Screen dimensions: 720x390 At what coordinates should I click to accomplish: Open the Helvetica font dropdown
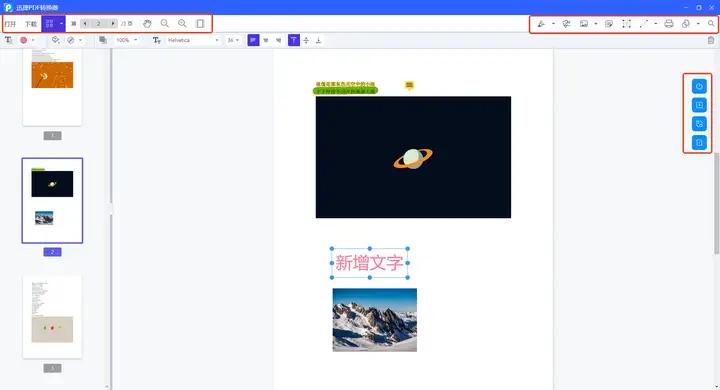pos(193,40)
